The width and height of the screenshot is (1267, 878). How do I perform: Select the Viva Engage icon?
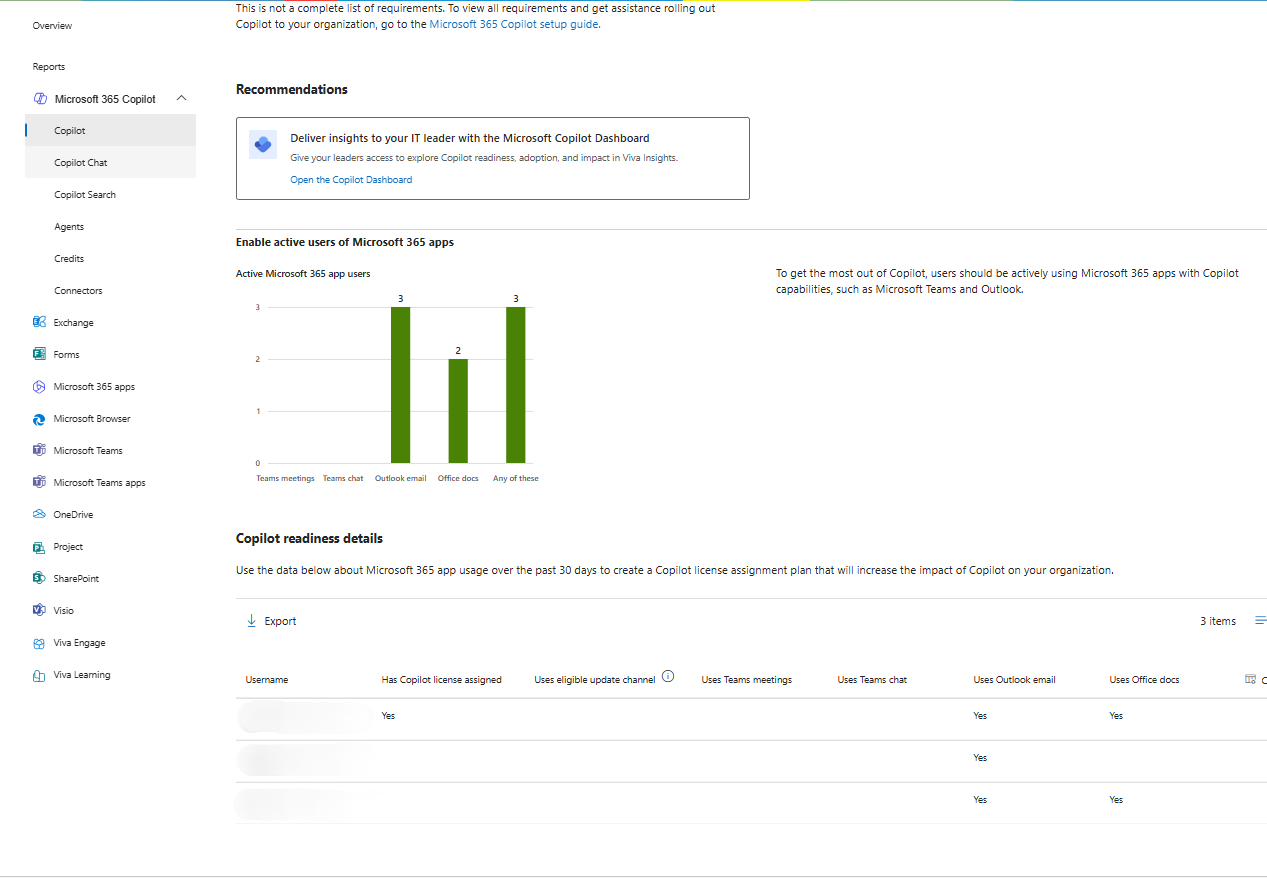click(x=39, y=643)
